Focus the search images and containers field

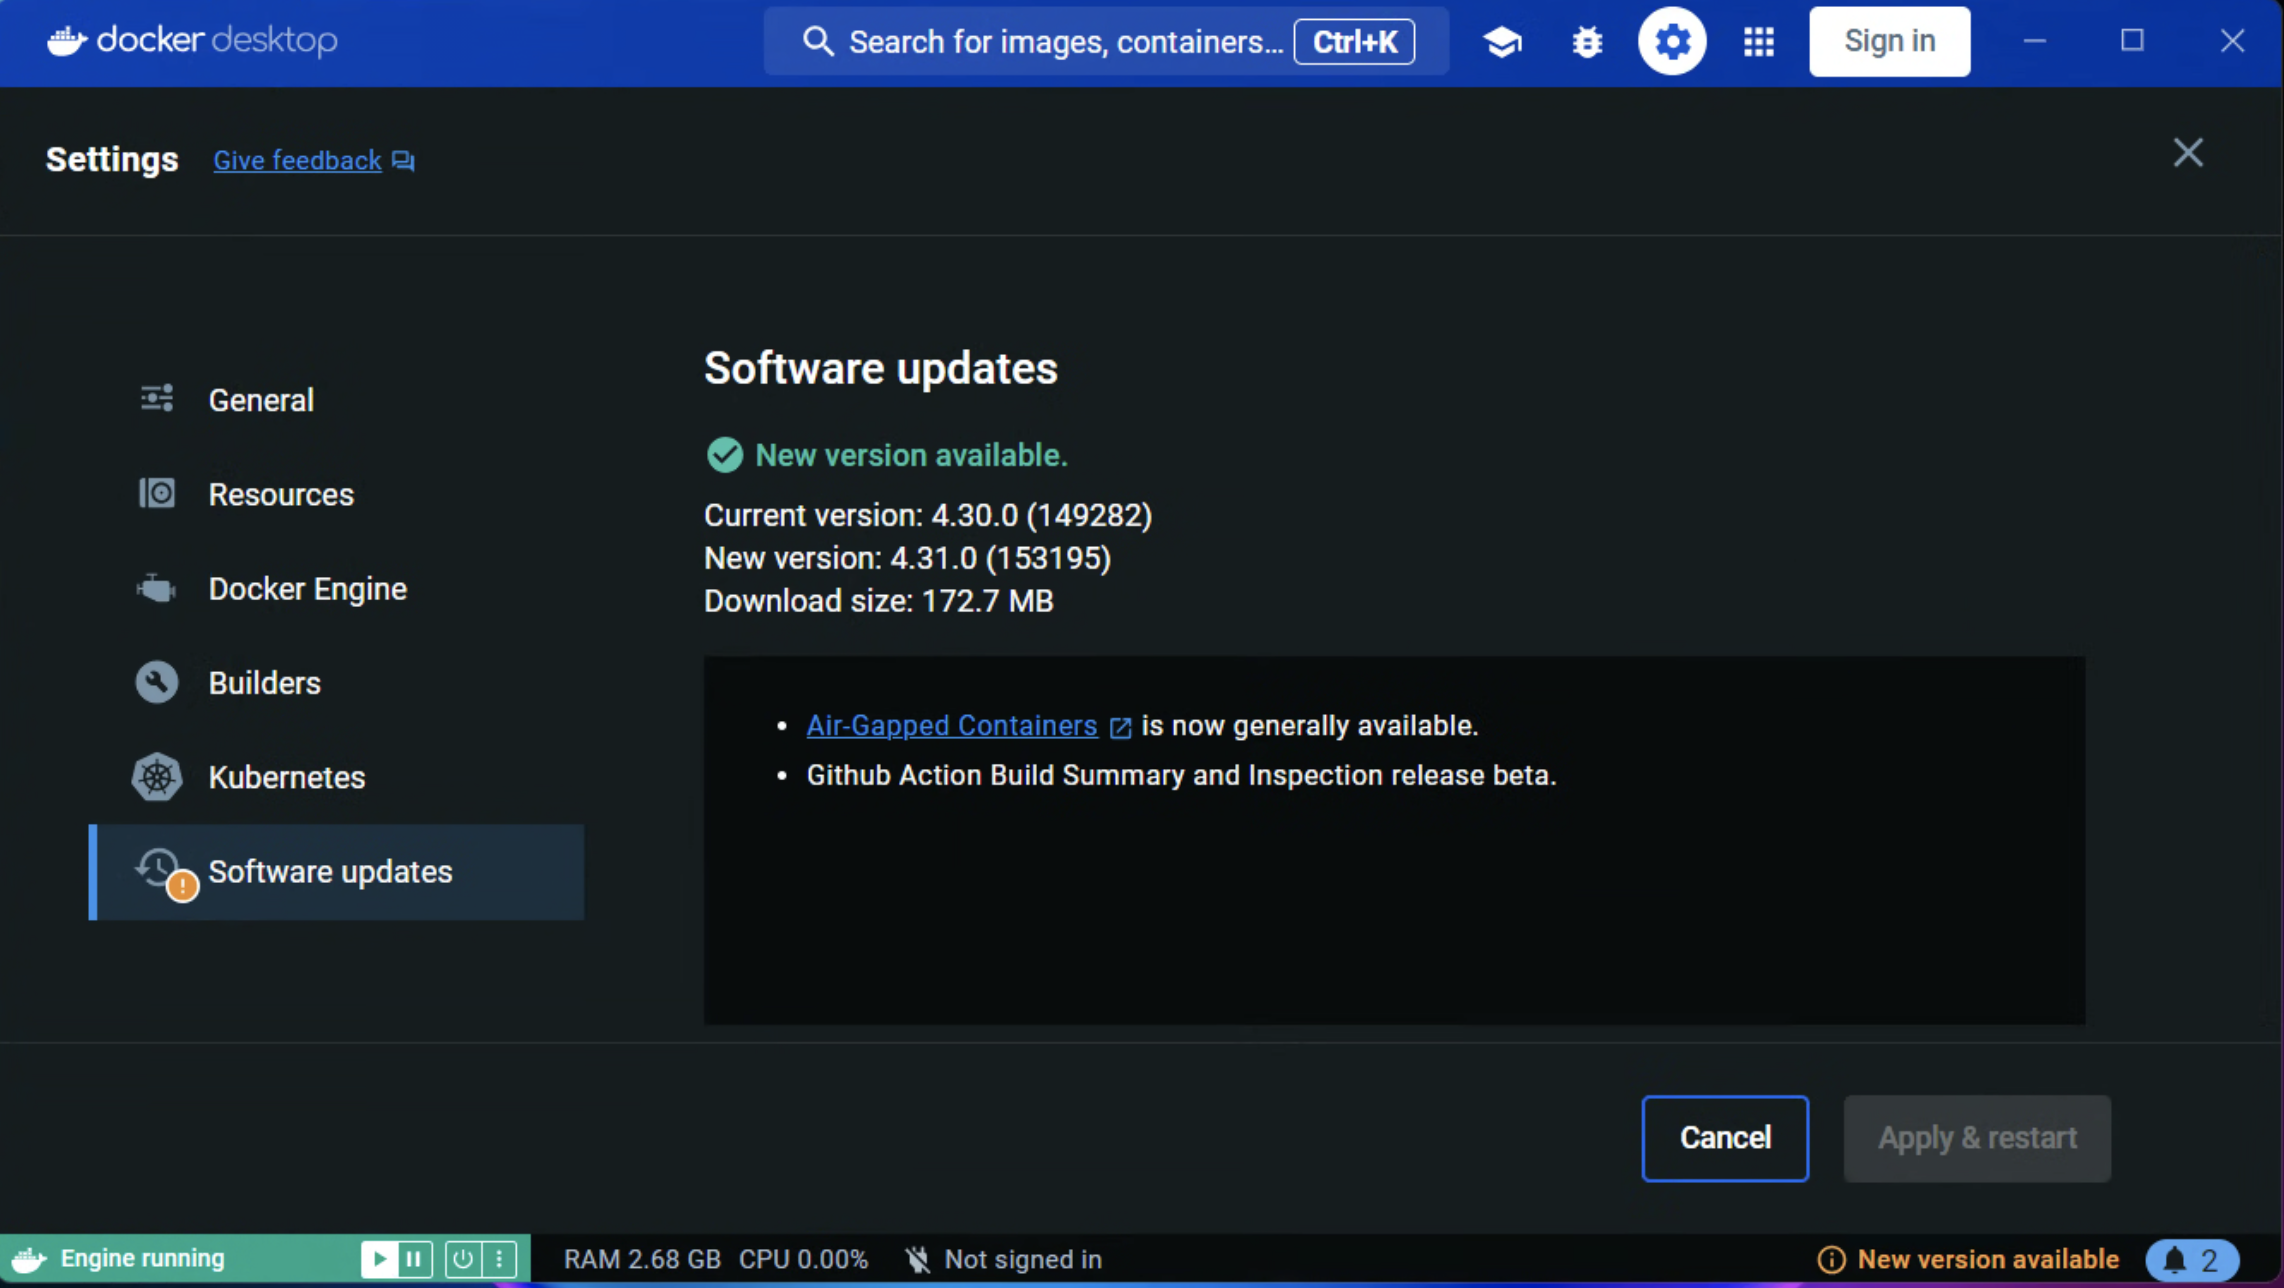point(1106,41)
